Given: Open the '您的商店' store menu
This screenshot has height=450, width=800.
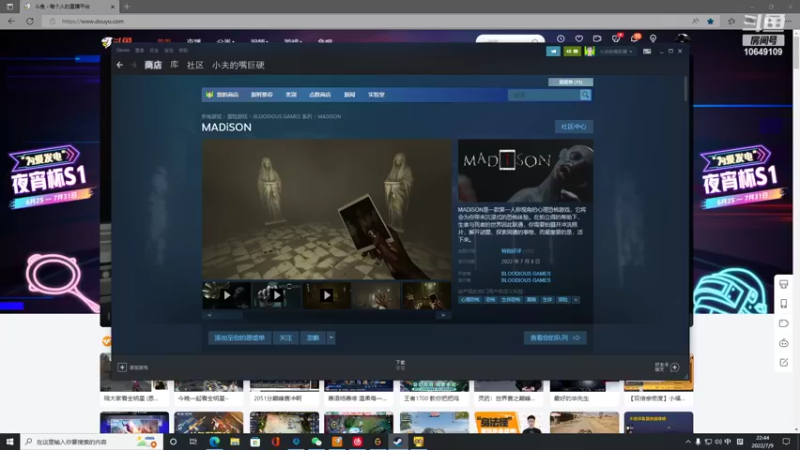Looking at the screenshot, I should point(227,94).
